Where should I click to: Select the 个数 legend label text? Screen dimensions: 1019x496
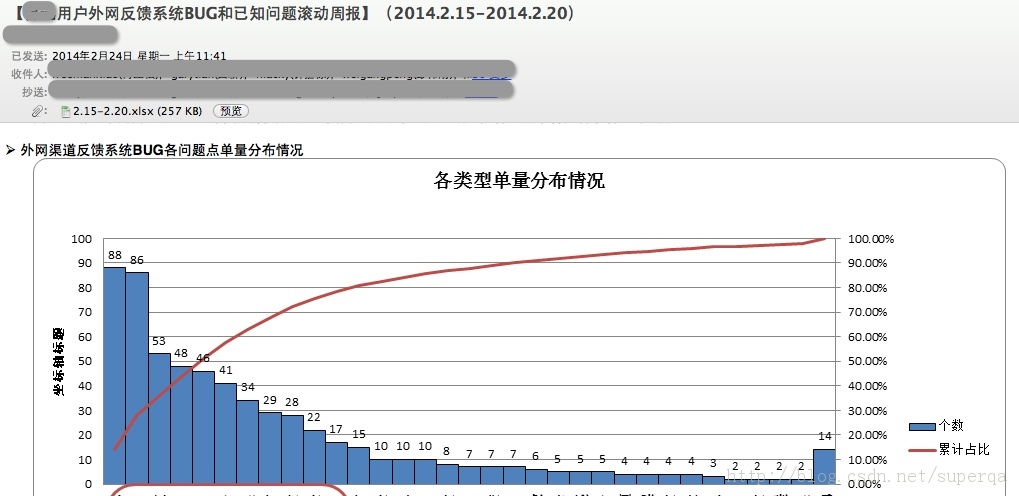coord(951,426)
